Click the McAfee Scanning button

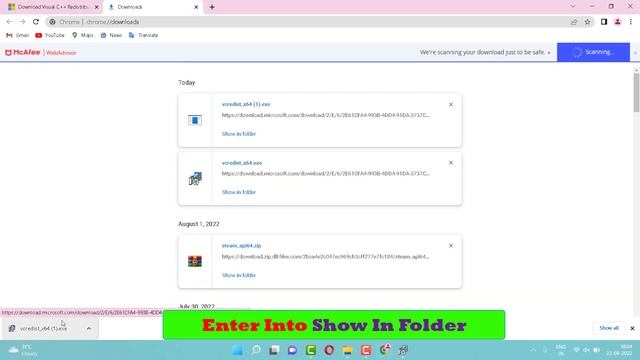tap(593, 52)
